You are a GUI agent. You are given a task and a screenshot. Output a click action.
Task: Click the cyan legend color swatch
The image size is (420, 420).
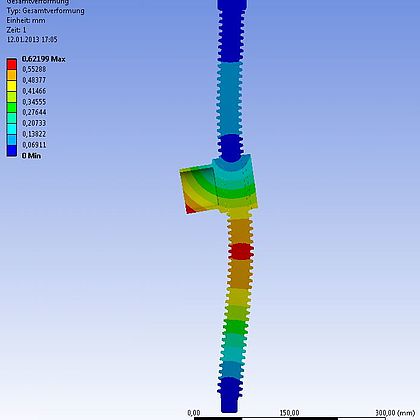pos(12,129)
